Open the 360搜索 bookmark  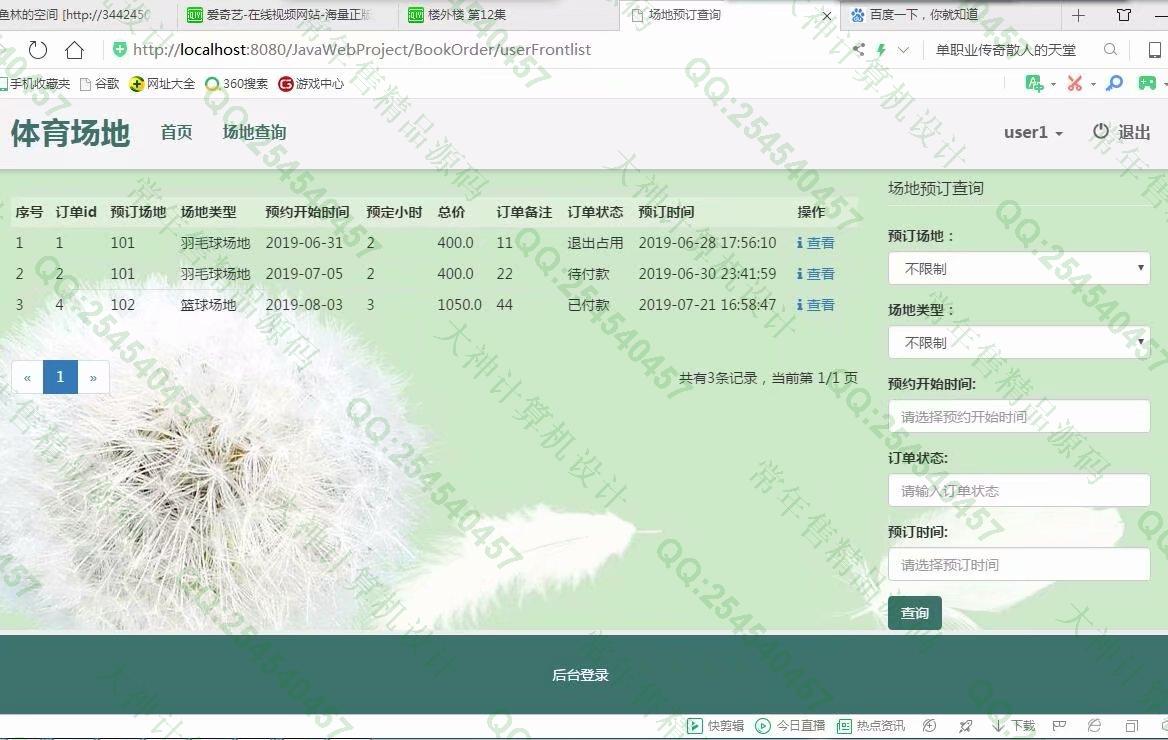(x=237, y=83)
